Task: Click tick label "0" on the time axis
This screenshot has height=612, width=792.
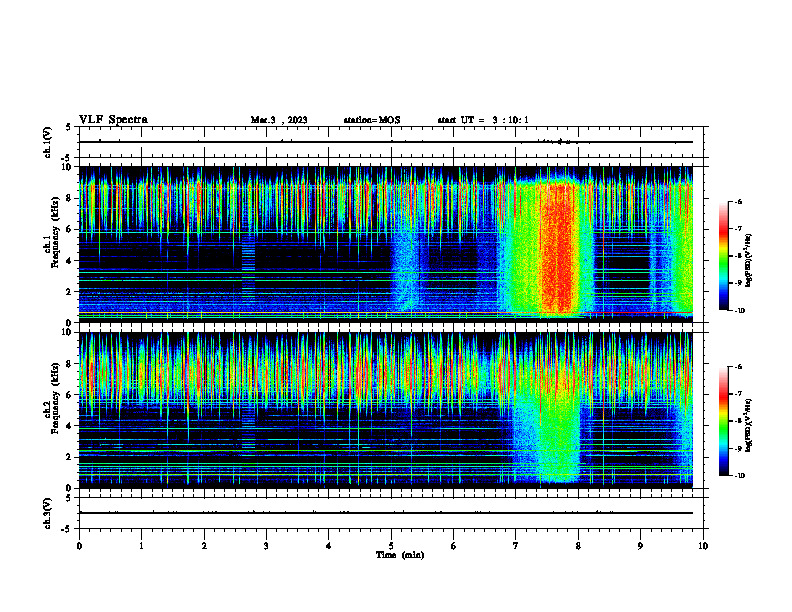Action: pyautogui.click(x=79, y=546)
